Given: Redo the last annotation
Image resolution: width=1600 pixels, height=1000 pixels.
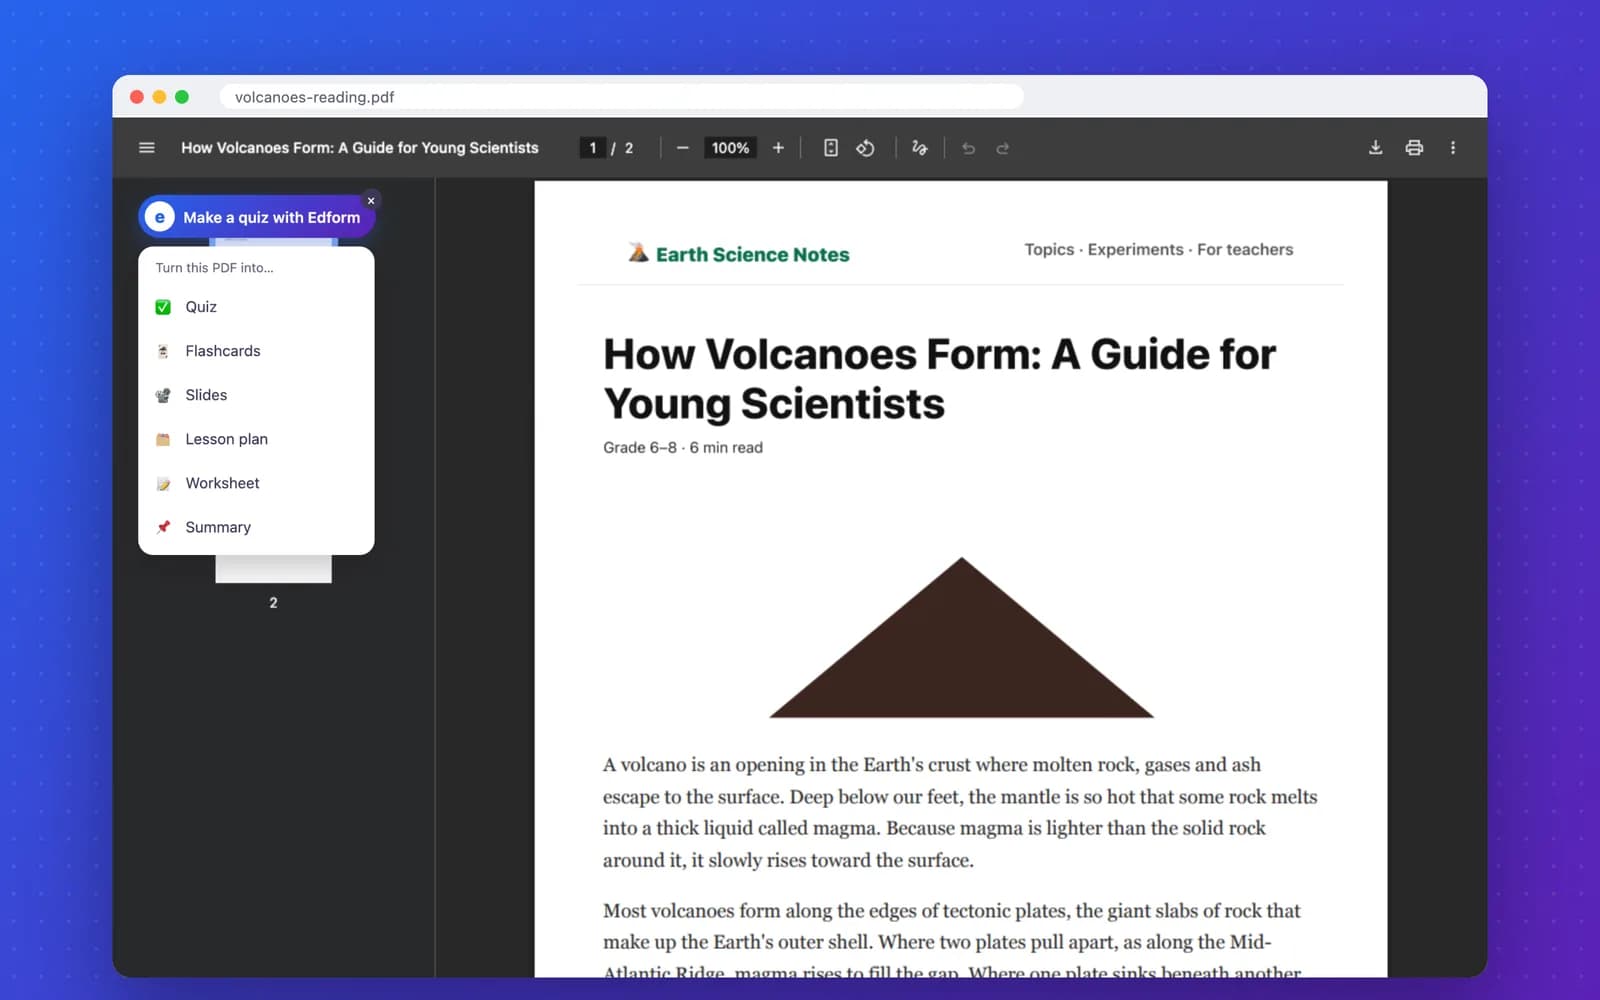Looking at the screenshot, I should tap(1003, 148).
